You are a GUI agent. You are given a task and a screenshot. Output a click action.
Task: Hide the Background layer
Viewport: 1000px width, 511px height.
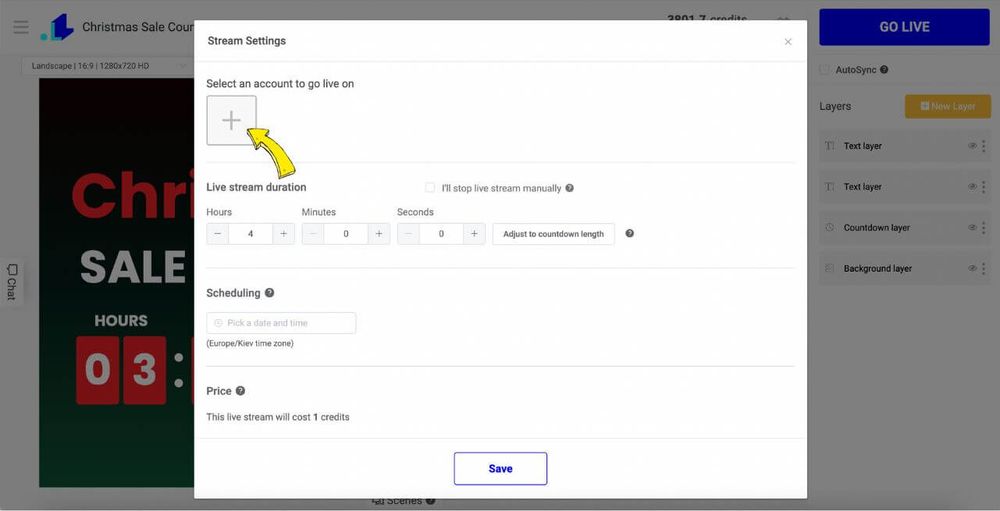pos(971,269)
